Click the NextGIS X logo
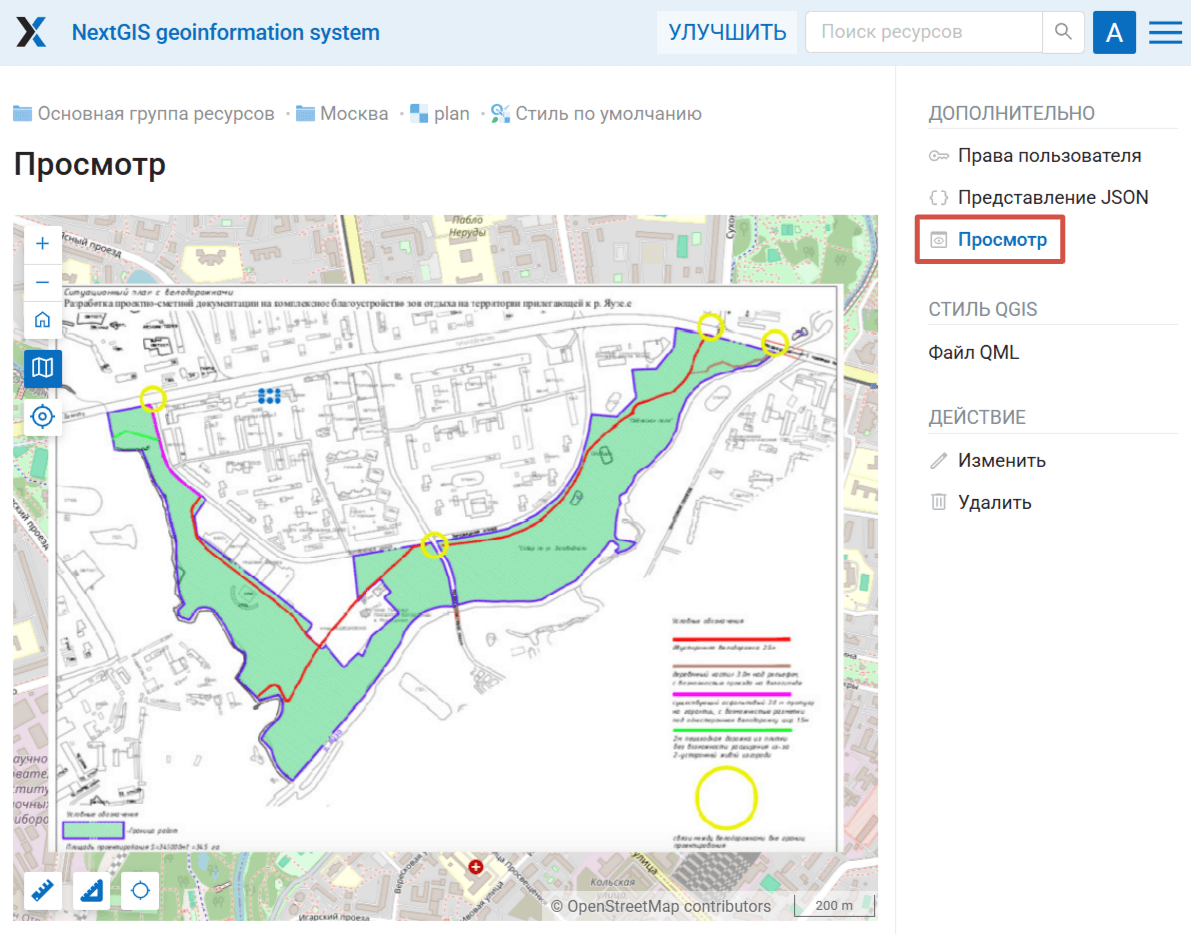 32,33
